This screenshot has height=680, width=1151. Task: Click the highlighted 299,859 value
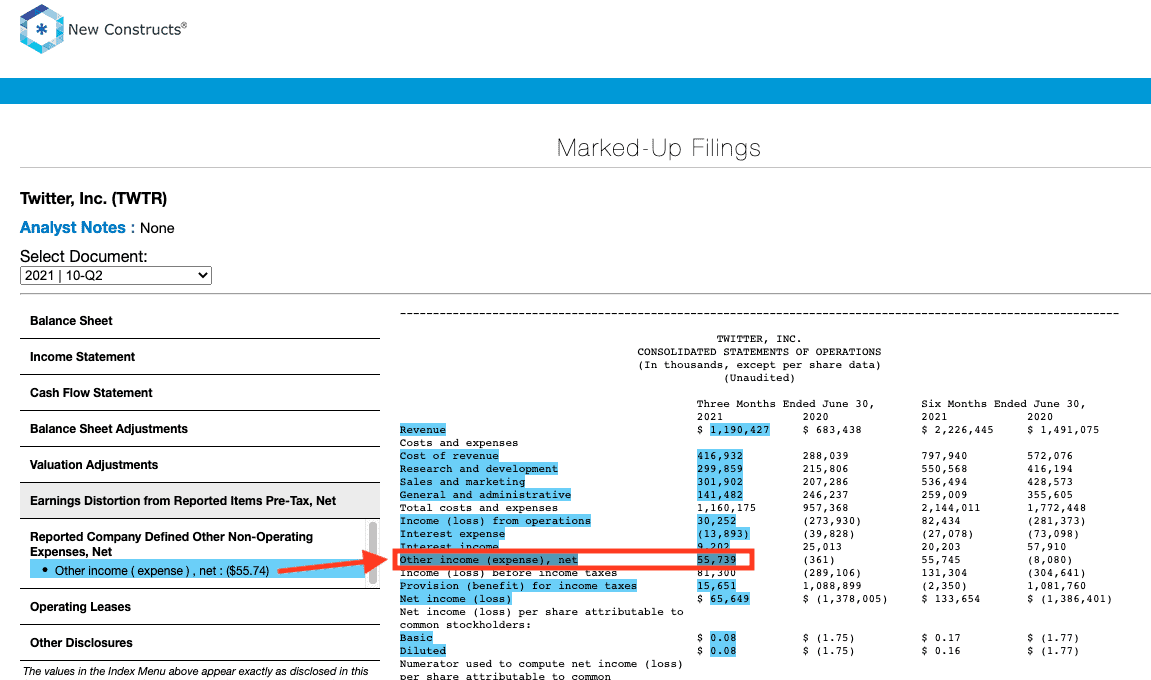coord(719,469)
